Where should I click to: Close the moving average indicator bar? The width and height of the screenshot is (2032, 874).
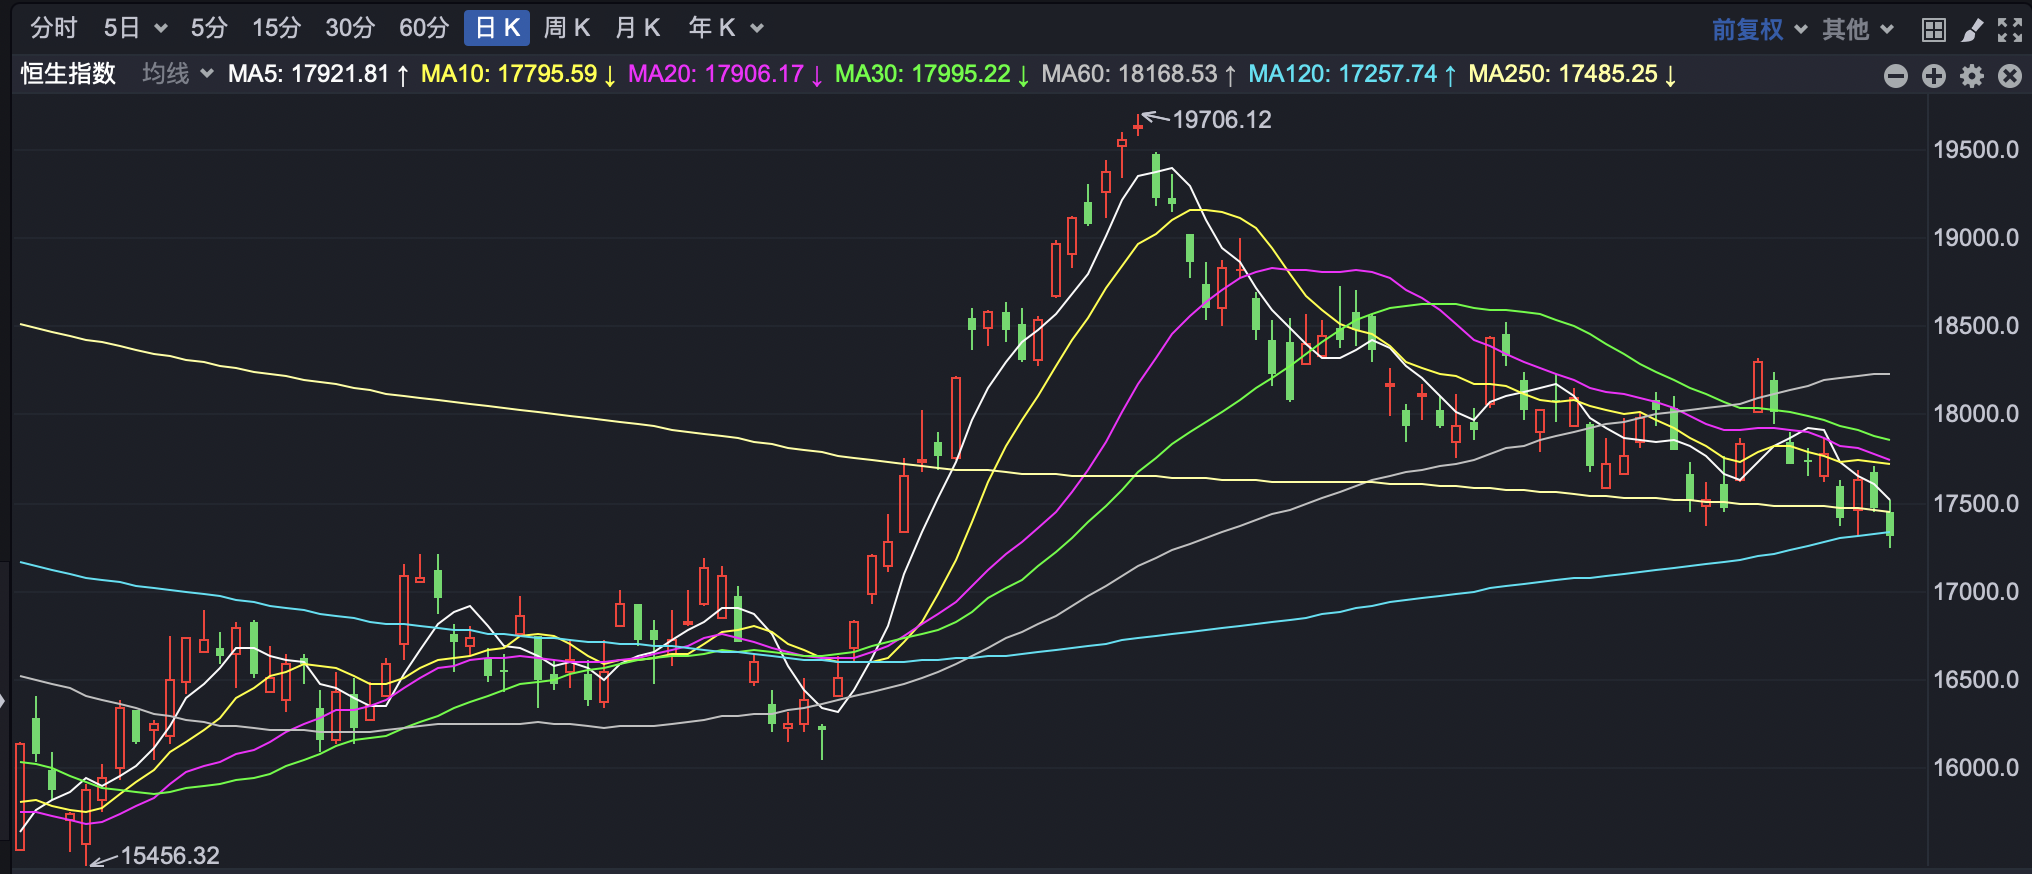coord(2010,76)
